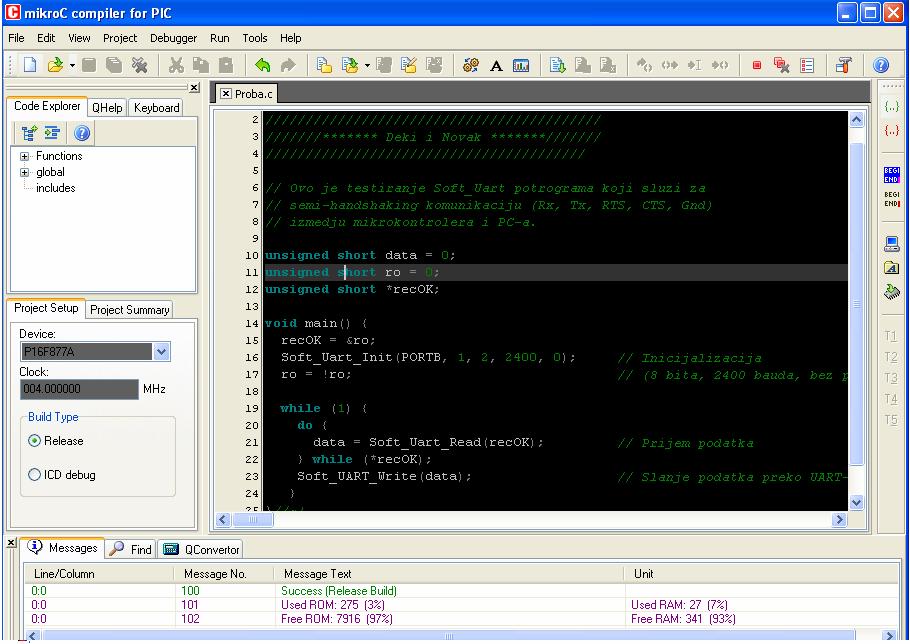Screen dimensions: 910x644
Task: Click the Code Explorer expand-all tree icon
Action: tap(29, 133)
